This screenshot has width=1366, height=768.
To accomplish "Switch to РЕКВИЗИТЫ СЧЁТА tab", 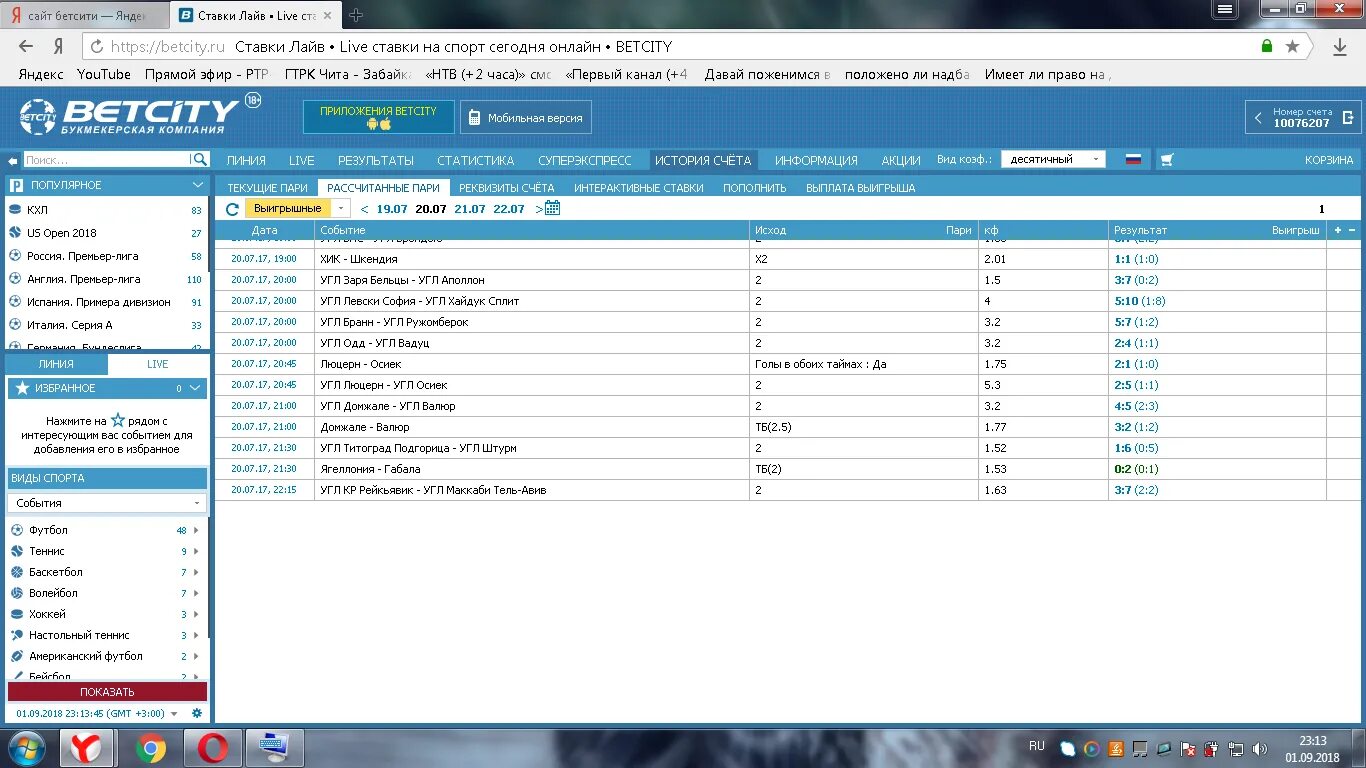I will (507, 188).
